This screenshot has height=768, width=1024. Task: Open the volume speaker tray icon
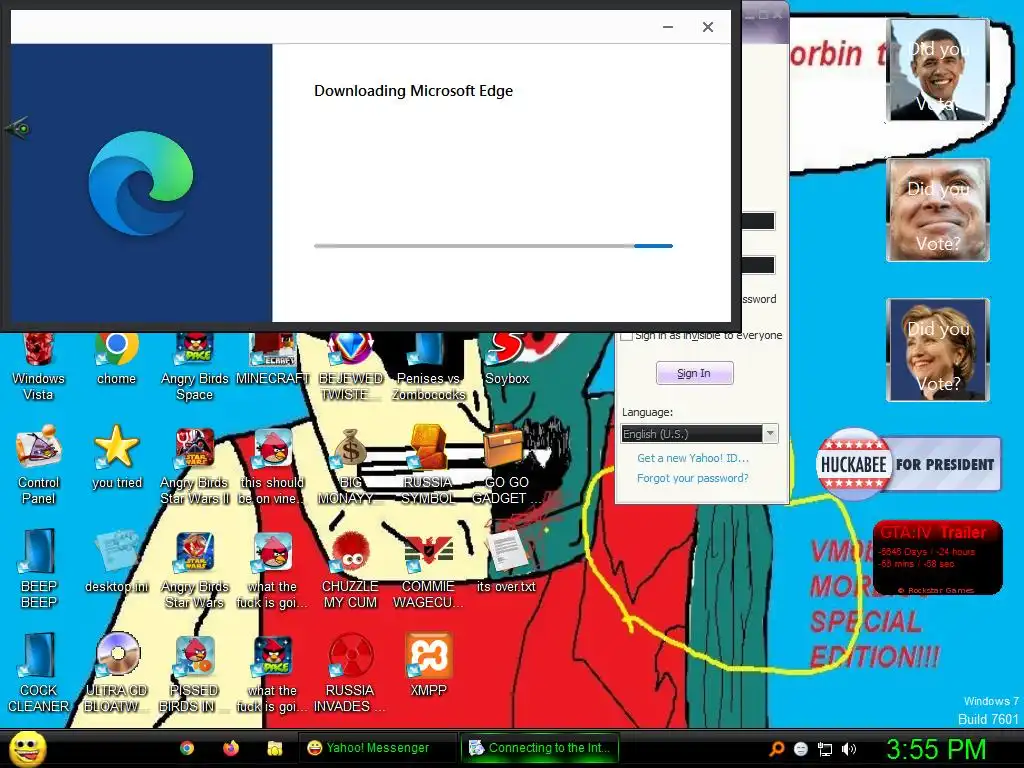click(x=849, y=749)
